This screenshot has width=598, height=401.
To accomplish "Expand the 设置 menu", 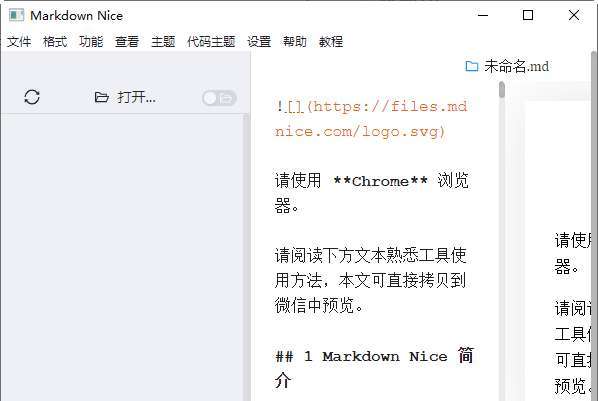I will point(259,41).
